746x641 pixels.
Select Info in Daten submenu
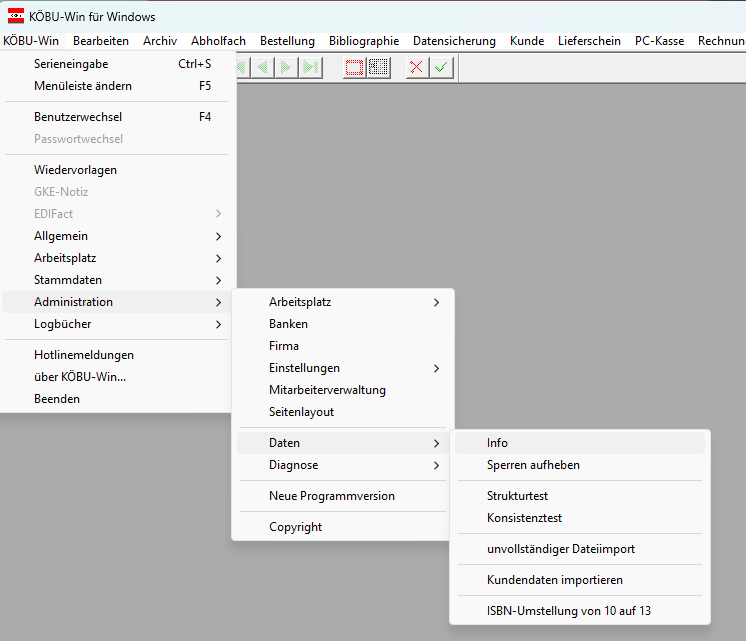[x=580, y=443]
